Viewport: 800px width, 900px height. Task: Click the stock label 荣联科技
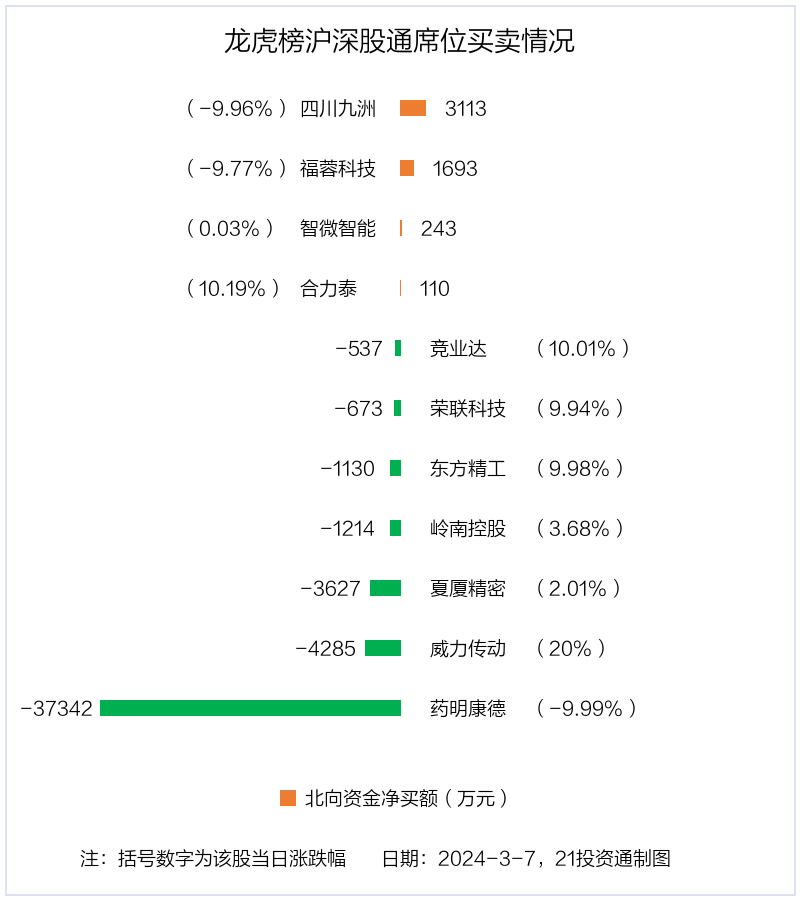point(468,408)
